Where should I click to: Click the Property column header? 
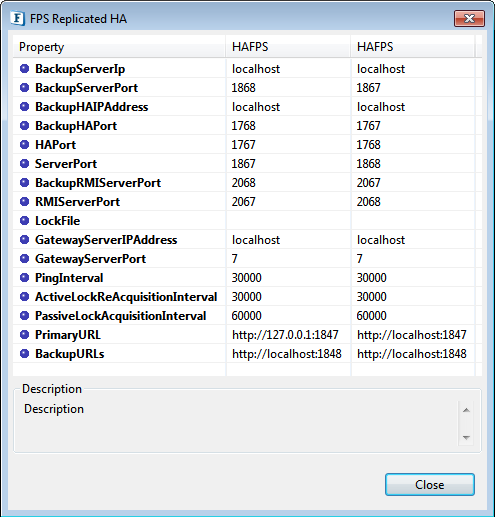pyautogui.click(x=119, y=47)
